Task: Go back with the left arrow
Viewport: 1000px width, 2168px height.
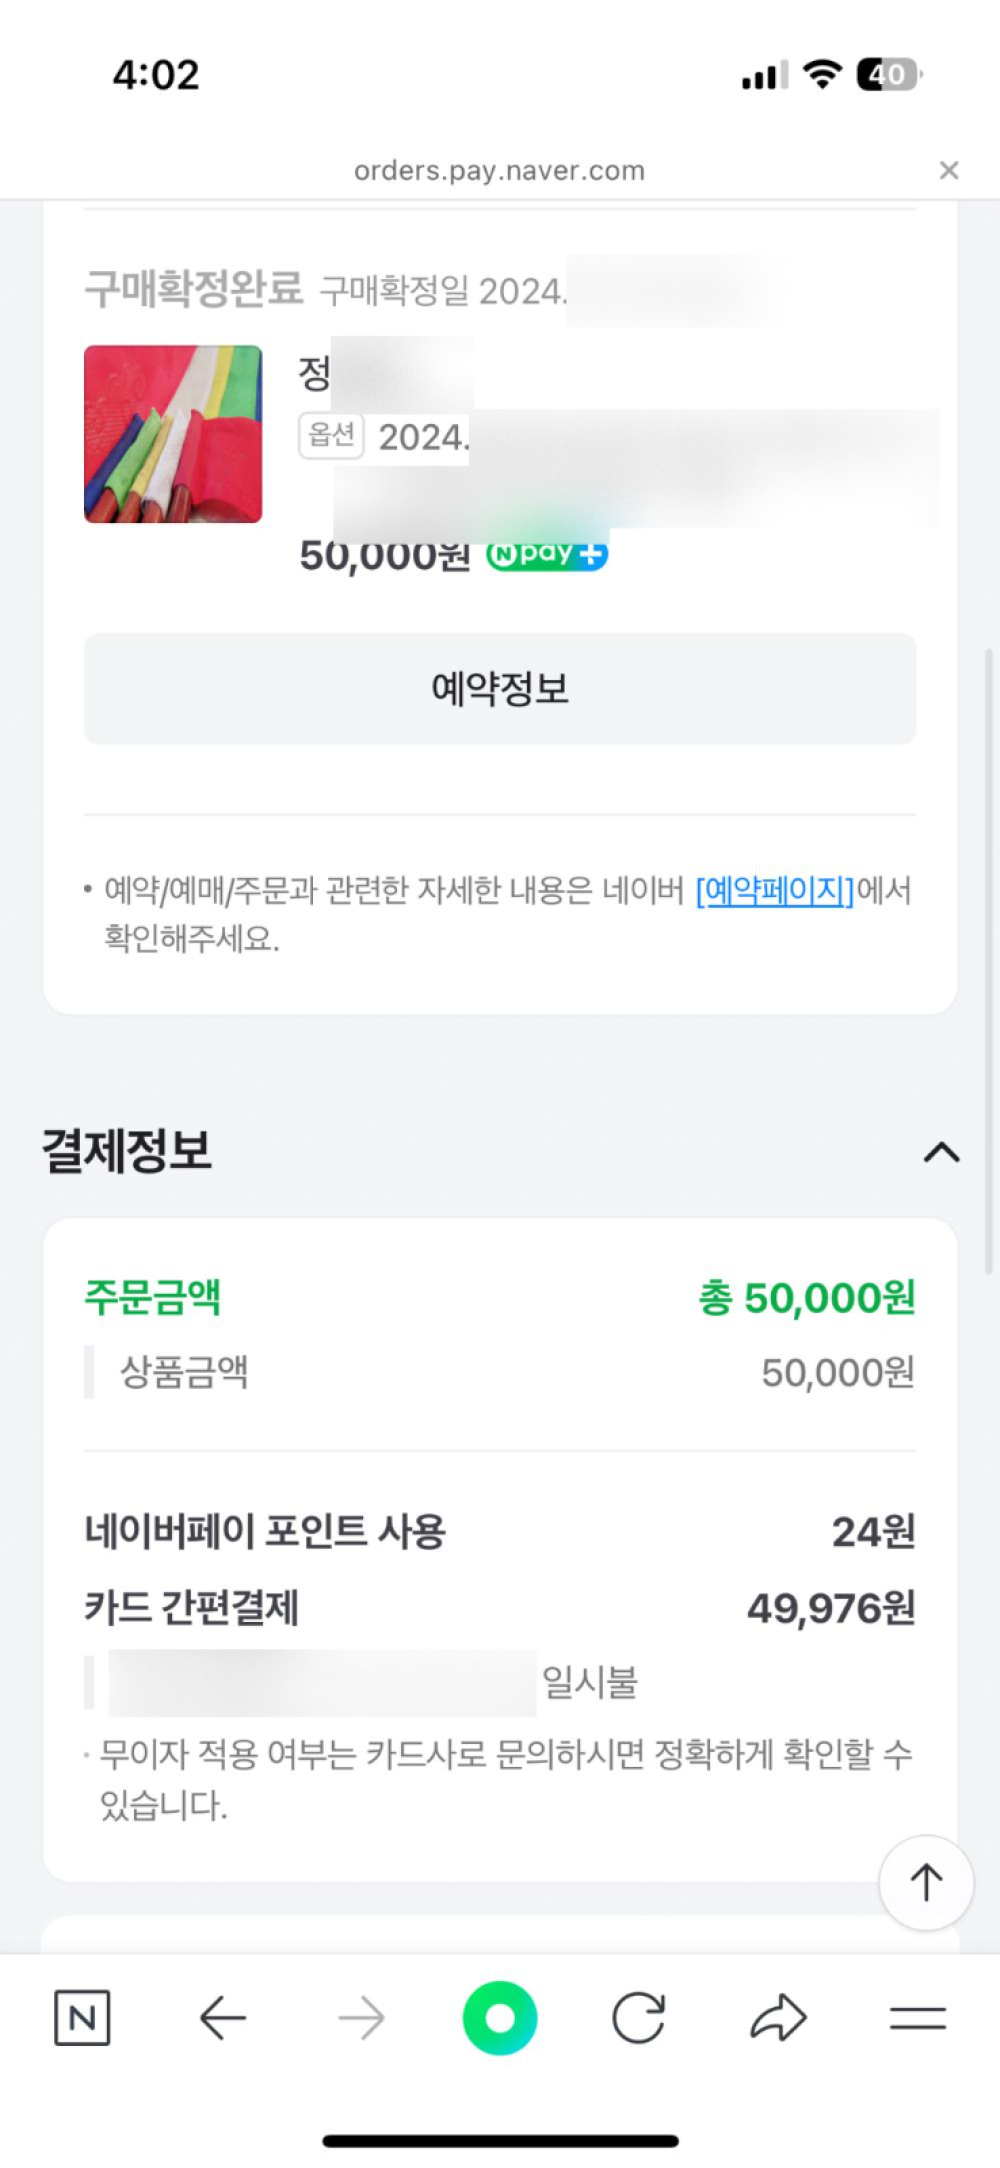Action: coord(222,2018)
